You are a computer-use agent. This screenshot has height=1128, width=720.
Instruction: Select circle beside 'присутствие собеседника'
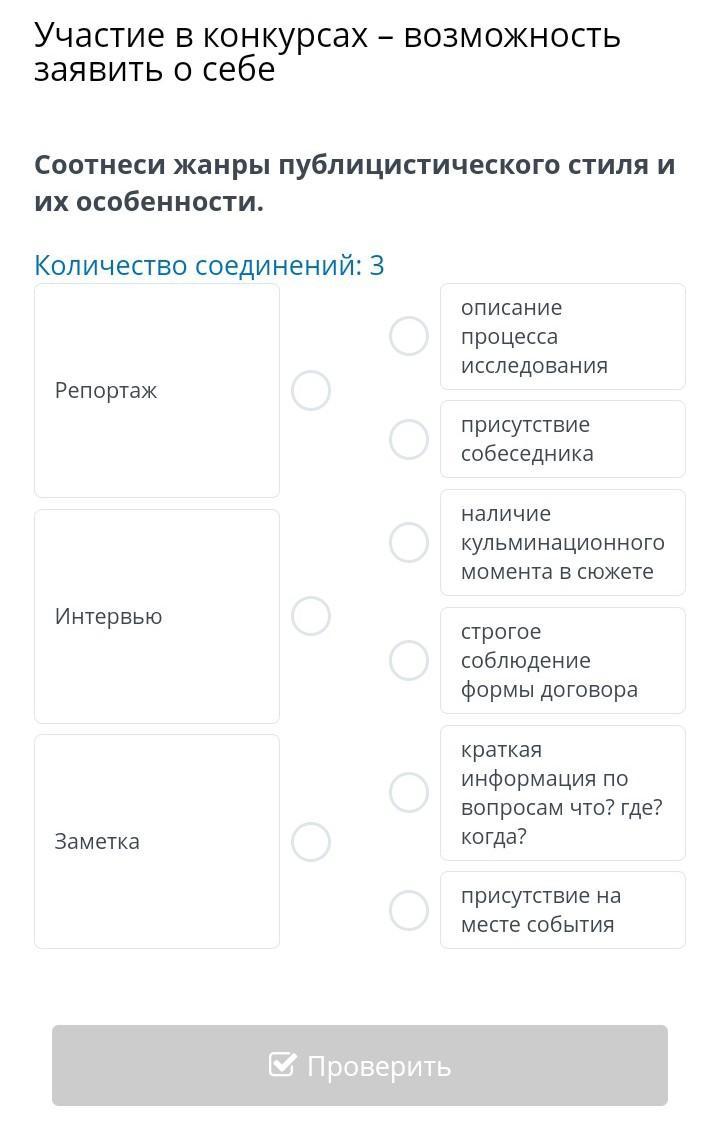pyautogui.click(x=409, y=439)
